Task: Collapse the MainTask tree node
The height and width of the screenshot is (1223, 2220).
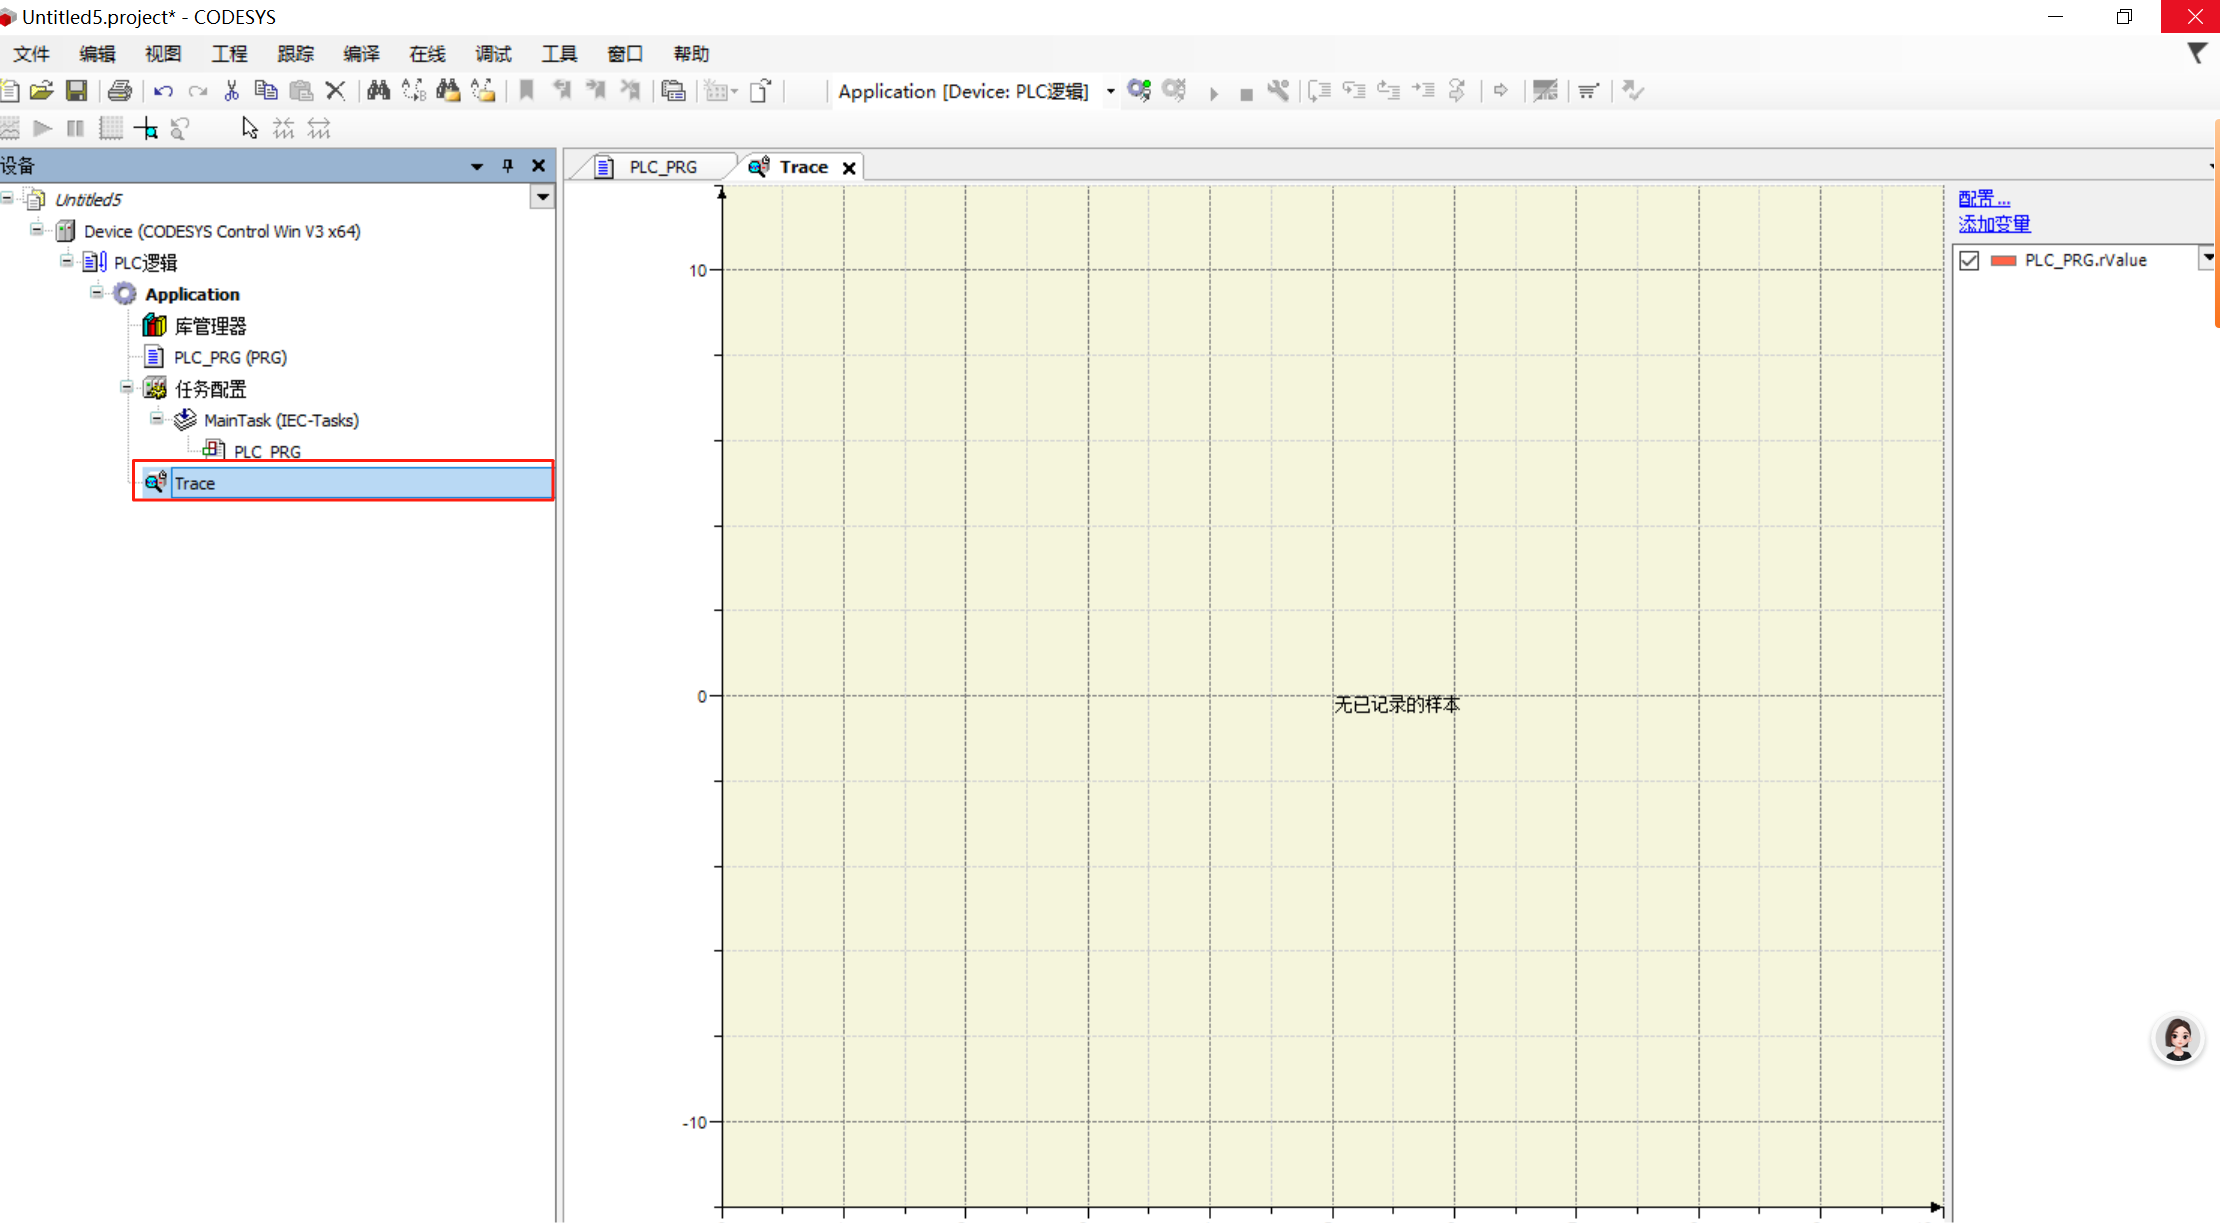Action: pos(157,419)
